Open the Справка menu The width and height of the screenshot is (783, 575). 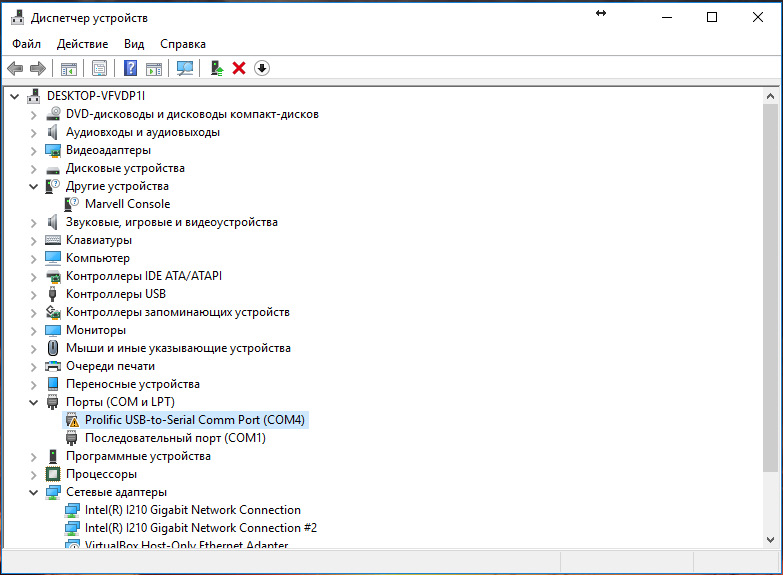tap(183, 44)
